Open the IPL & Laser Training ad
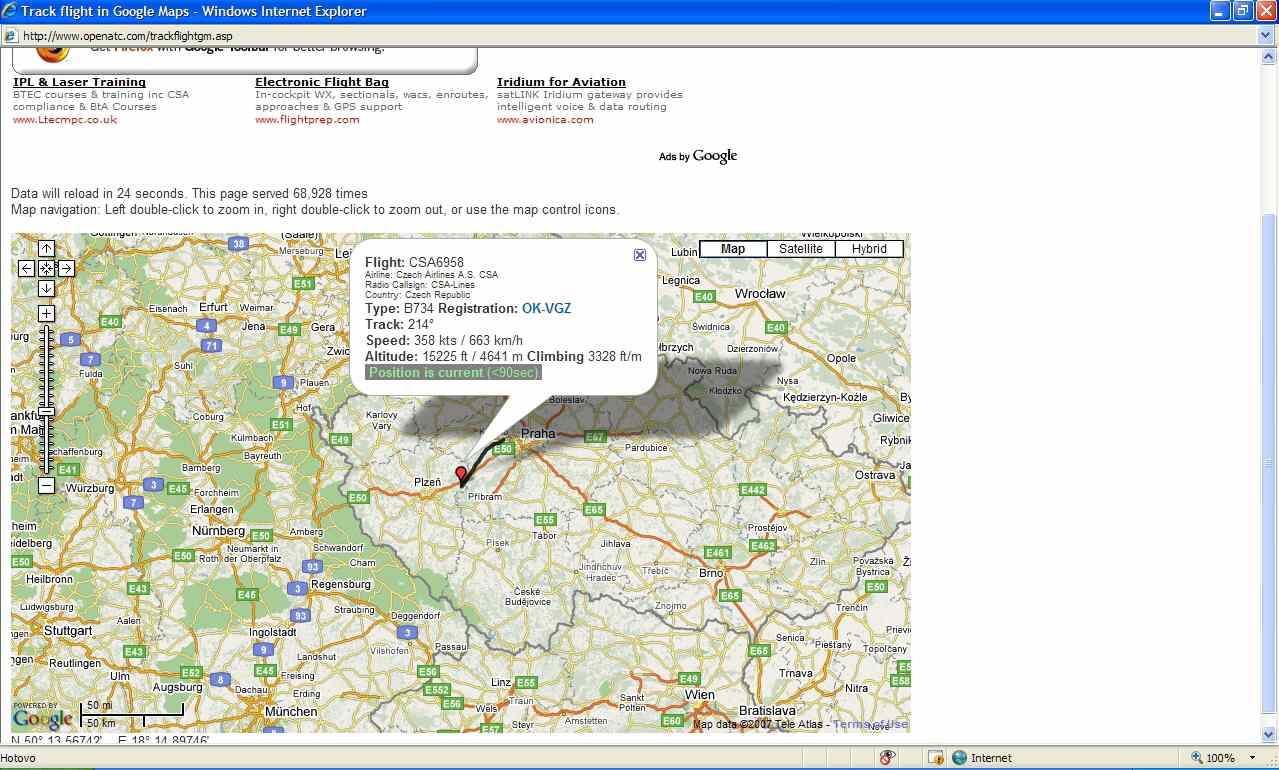Viewport: 1279px width, 770px height. (x=79, y=82)
